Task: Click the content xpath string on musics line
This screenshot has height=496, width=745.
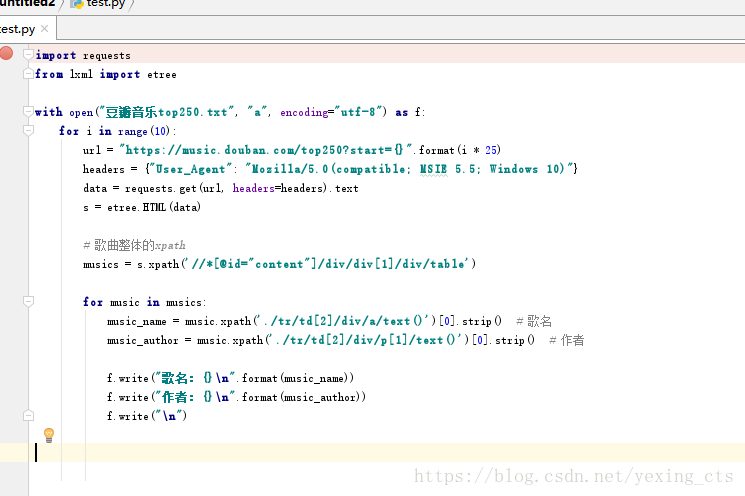Action: pos(329,264)
